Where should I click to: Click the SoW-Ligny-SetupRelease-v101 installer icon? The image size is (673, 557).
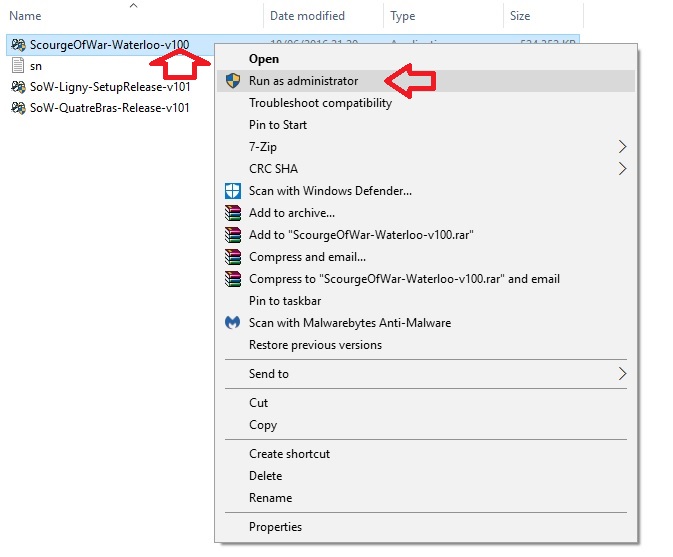18,87
